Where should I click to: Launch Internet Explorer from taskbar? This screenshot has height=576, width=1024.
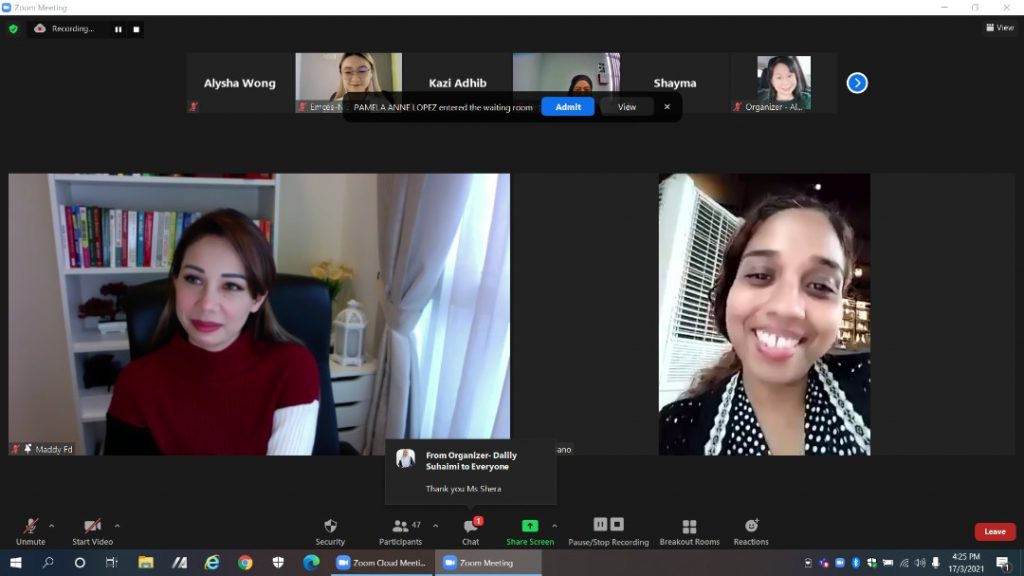point(212,562)
